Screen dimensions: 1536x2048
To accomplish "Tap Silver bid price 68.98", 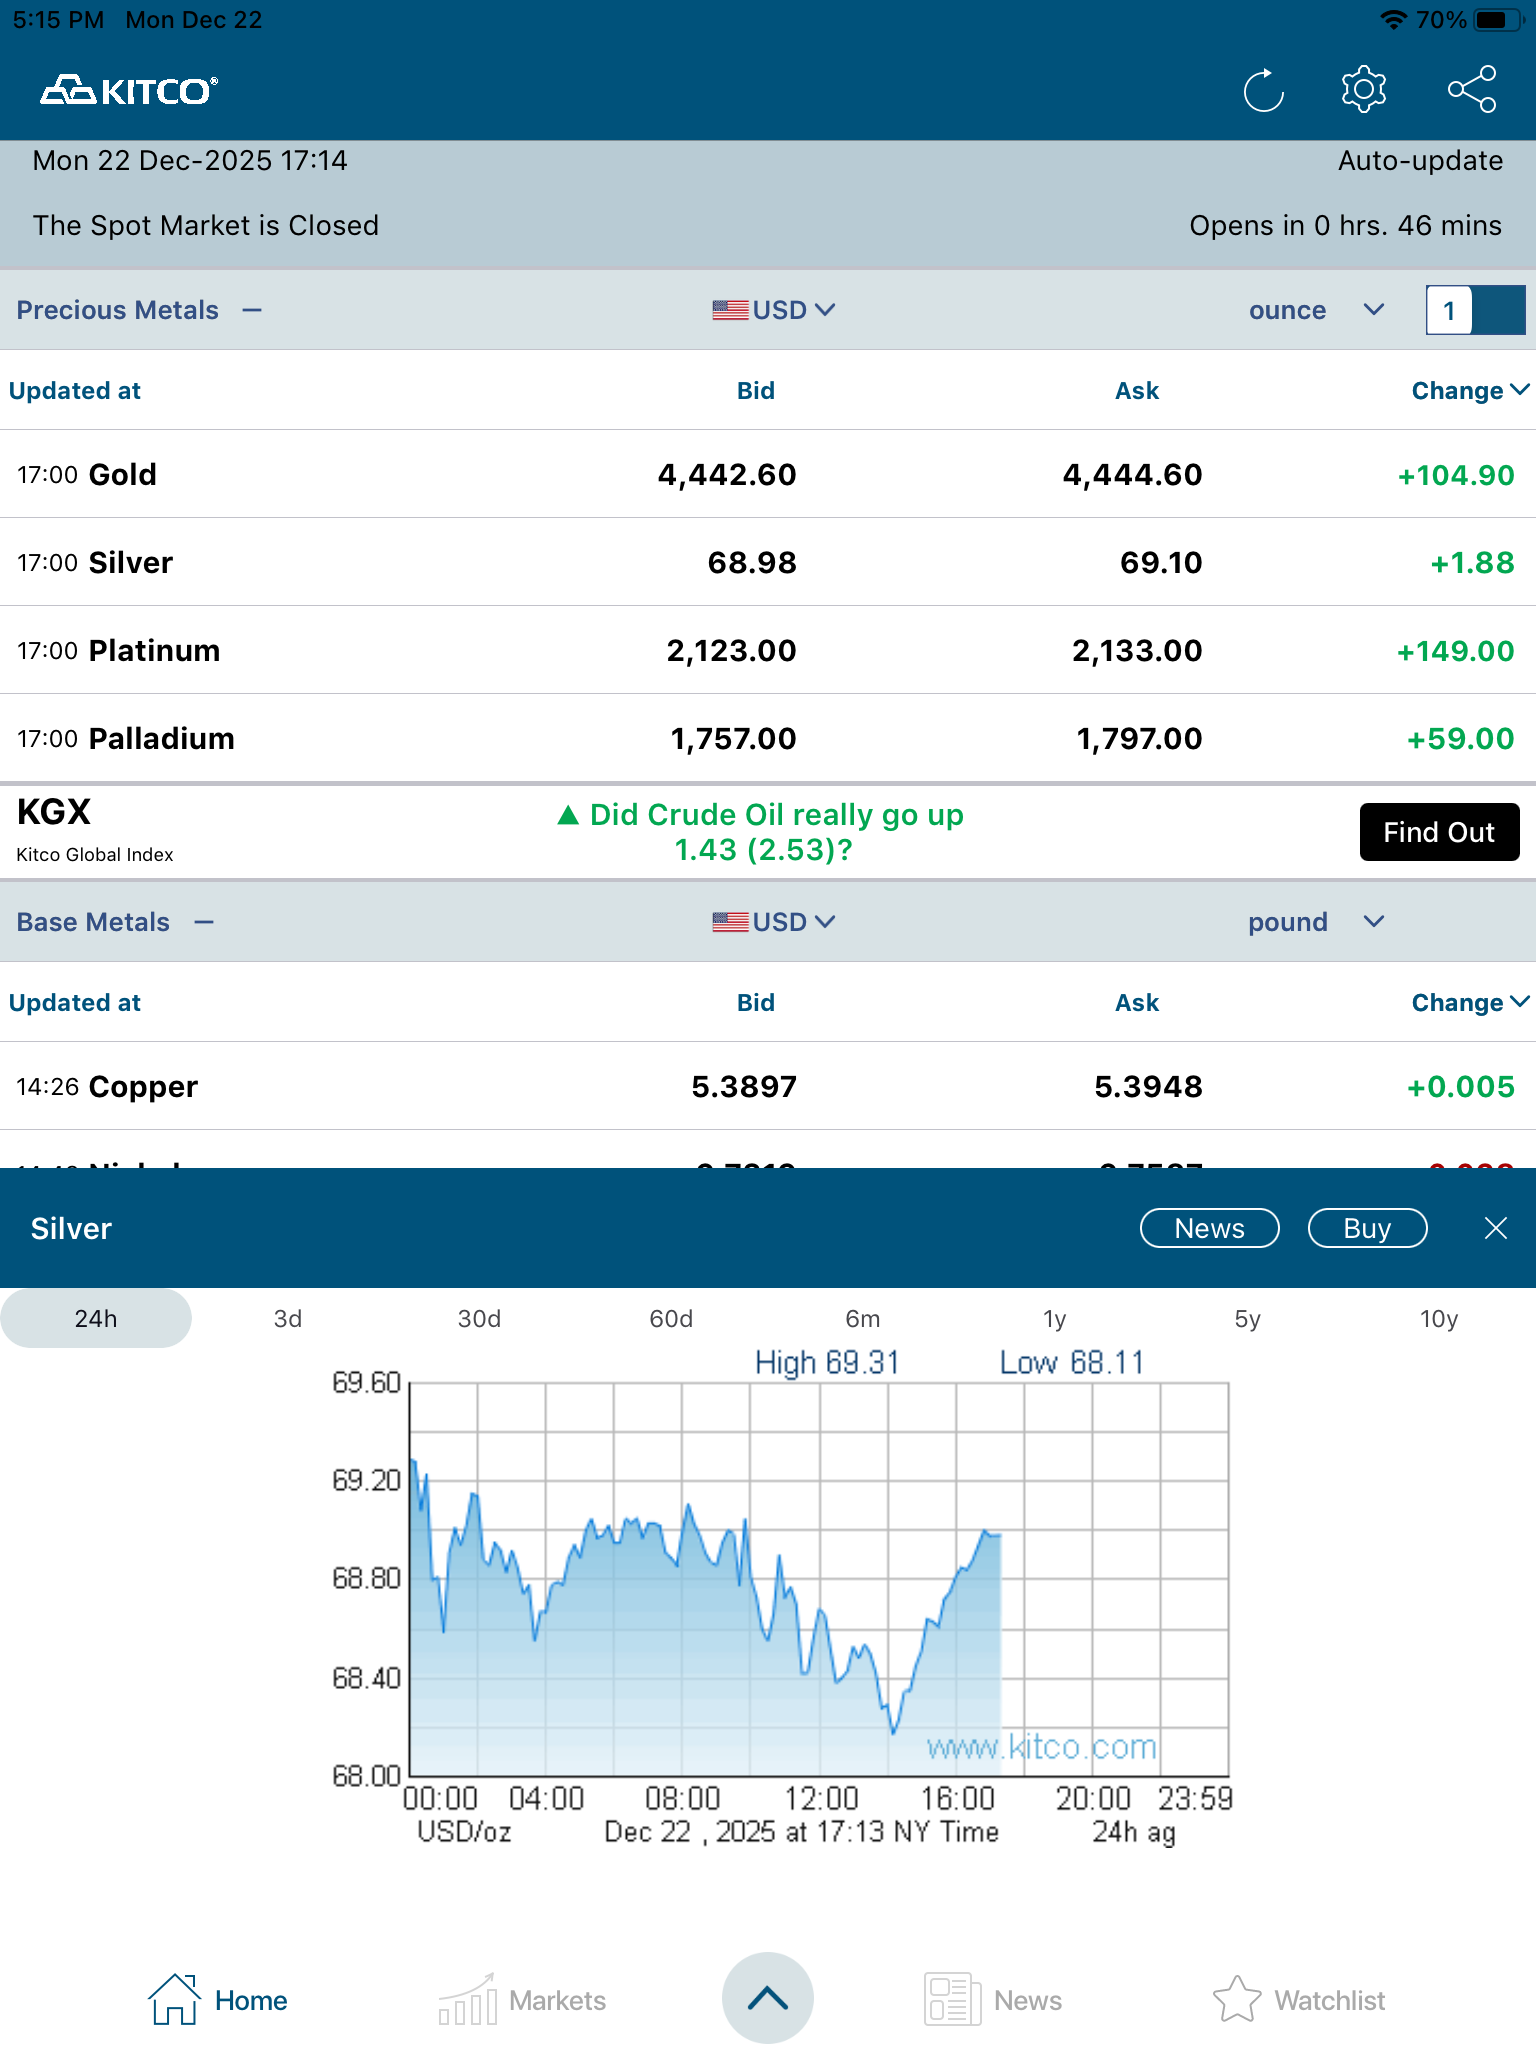I will [x=752, y=562].
